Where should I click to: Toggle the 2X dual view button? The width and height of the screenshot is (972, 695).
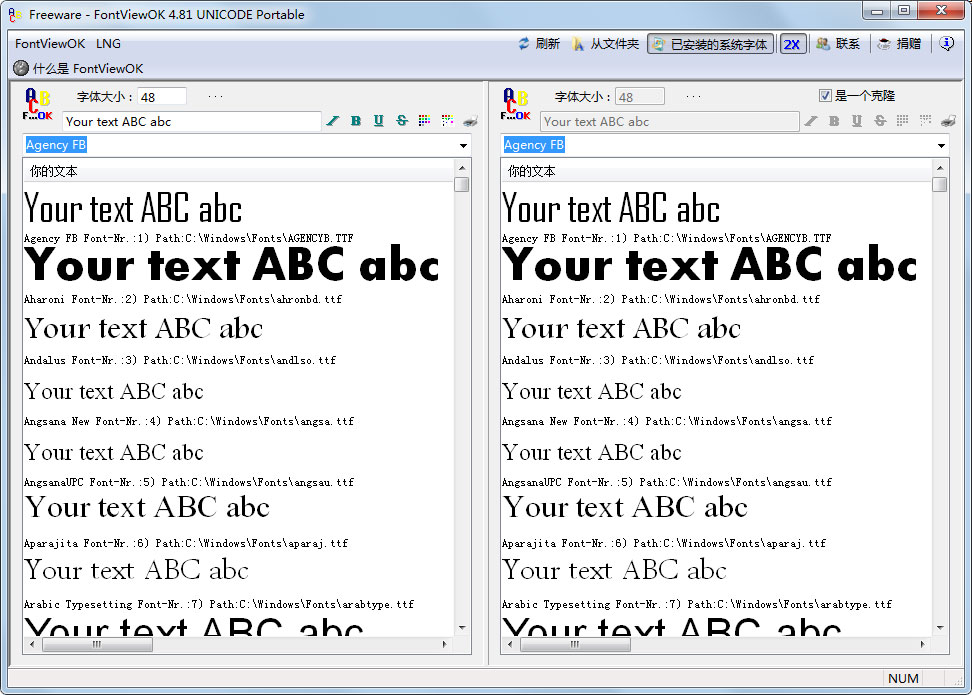point(792,44)
